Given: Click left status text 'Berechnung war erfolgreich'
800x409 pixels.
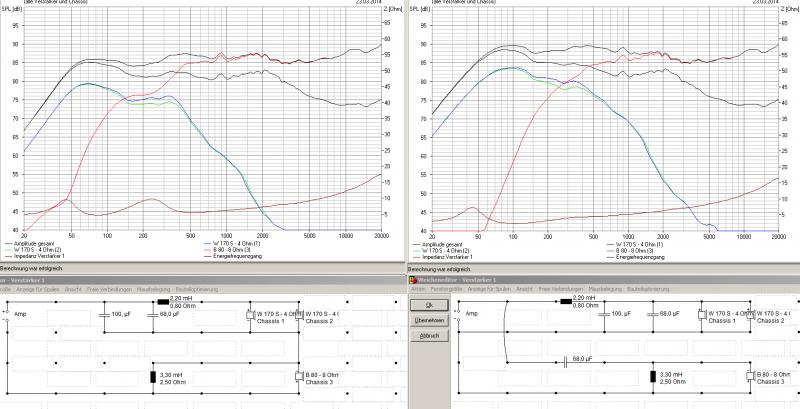Looking at the screenshot, I should (x=31, y=268).
